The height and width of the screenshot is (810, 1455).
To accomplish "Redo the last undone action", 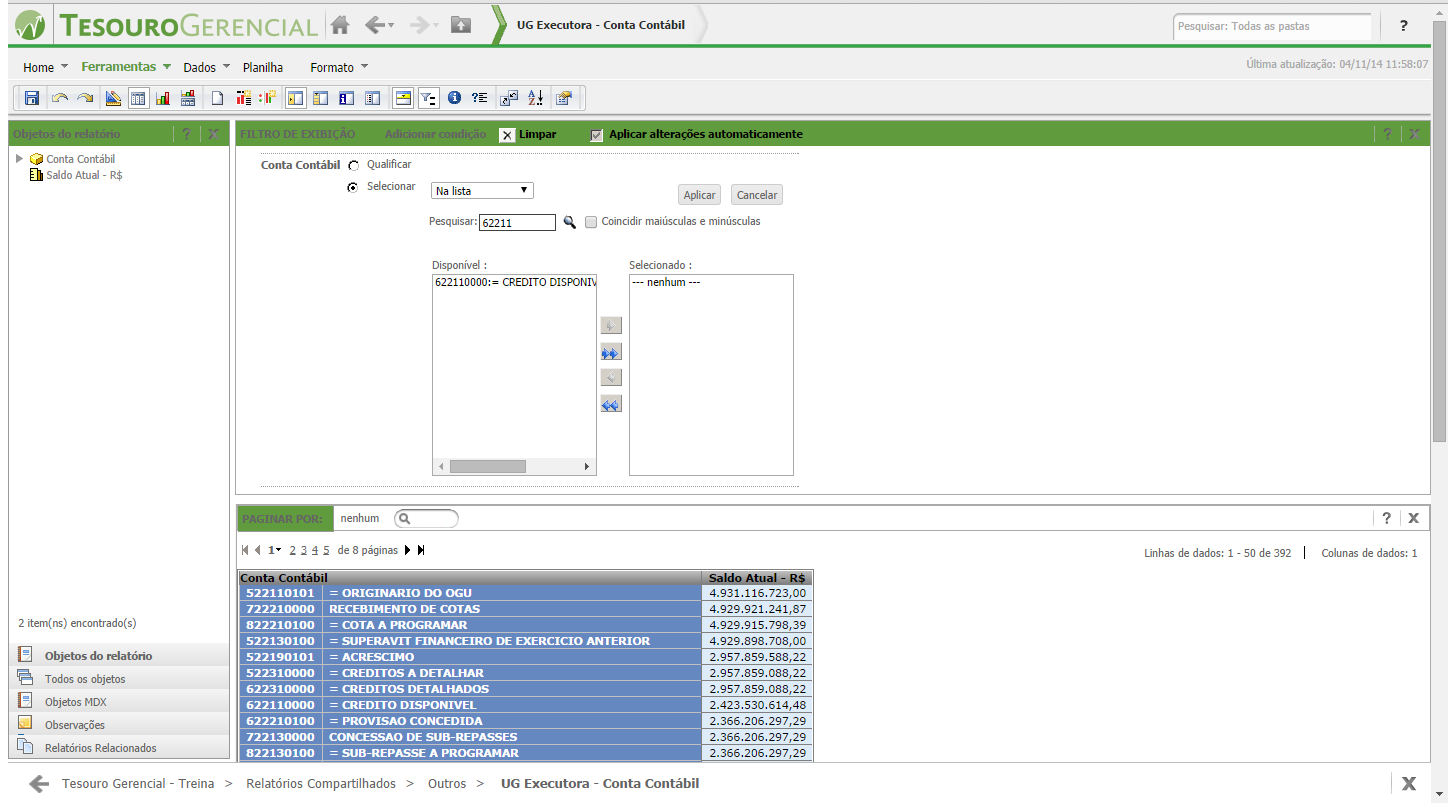I will (85, 98).
